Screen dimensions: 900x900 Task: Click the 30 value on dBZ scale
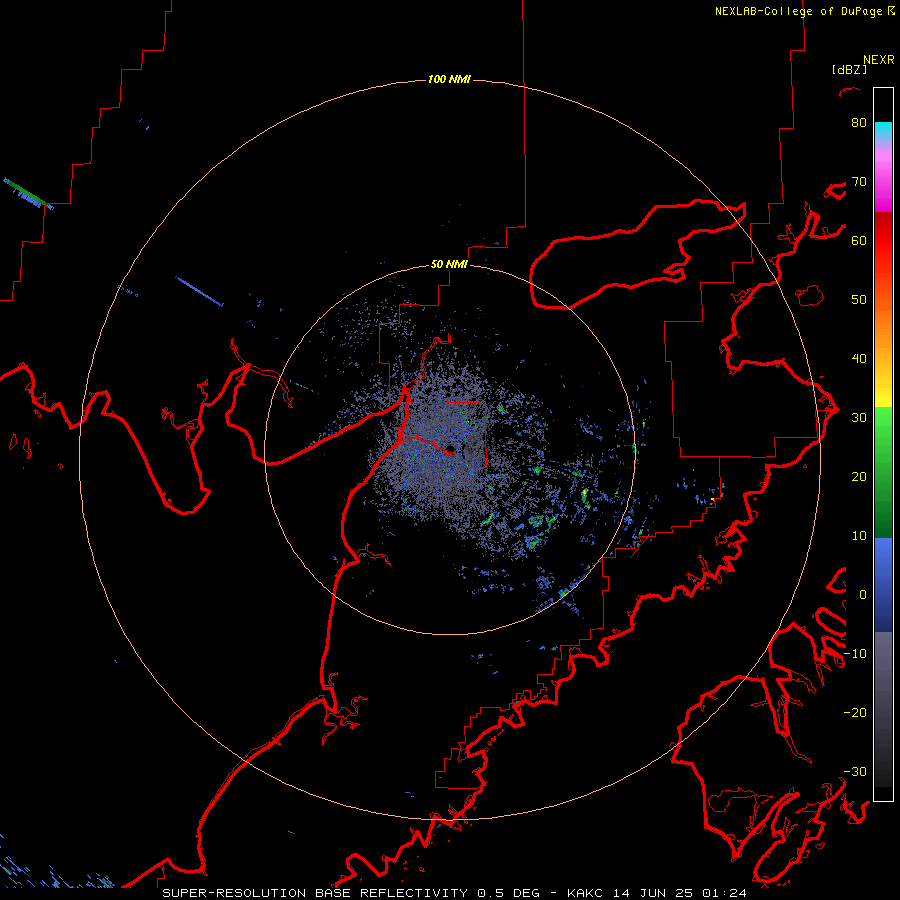coord(859,417)
